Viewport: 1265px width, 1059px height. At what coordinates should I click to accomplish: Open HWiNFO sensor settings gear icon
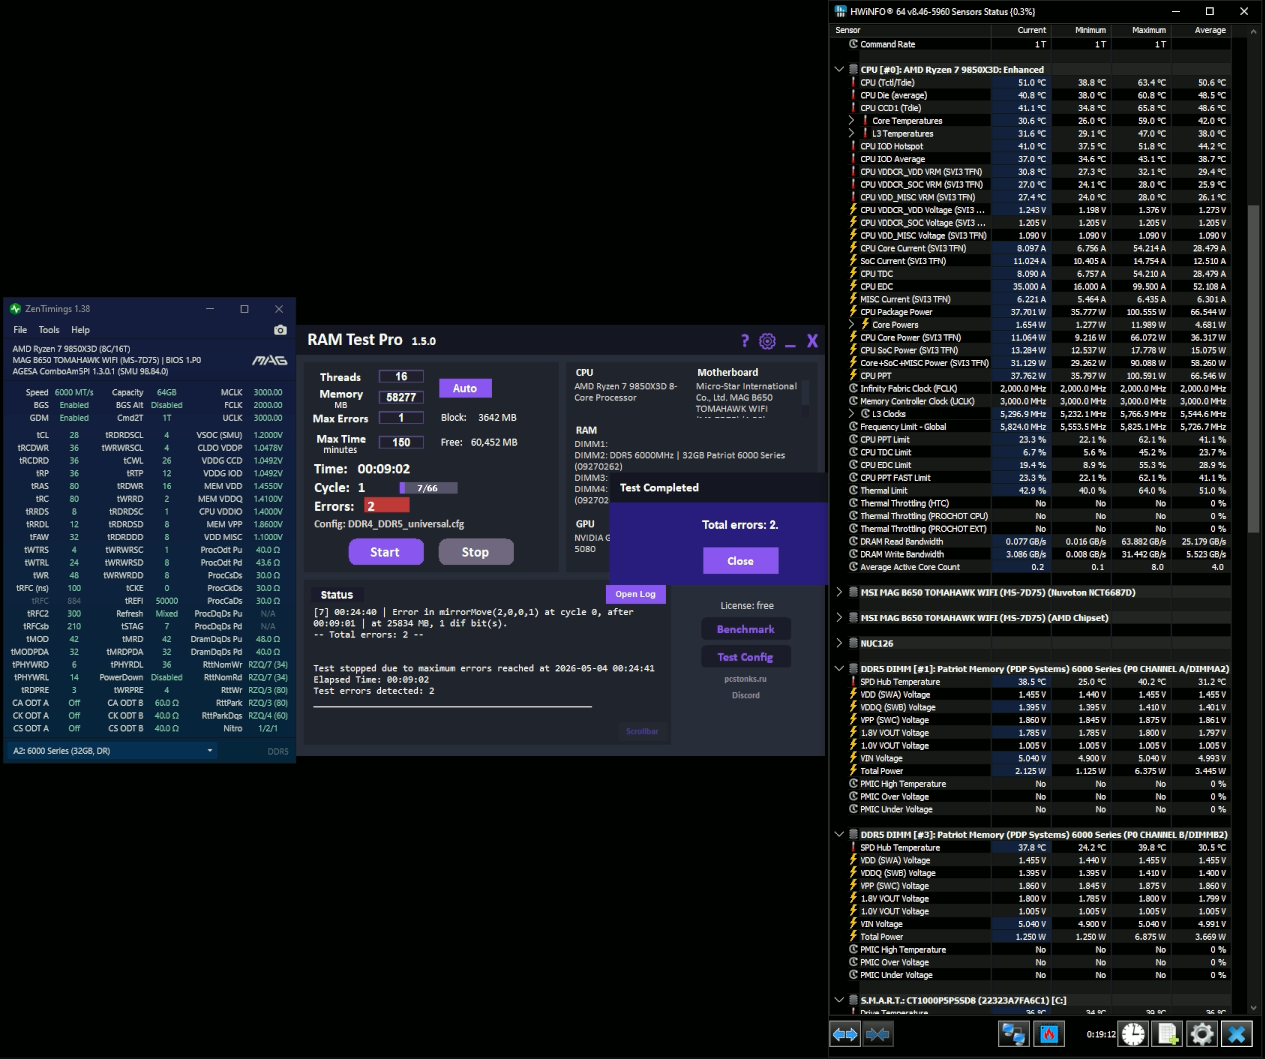tap(1202, 1034)
